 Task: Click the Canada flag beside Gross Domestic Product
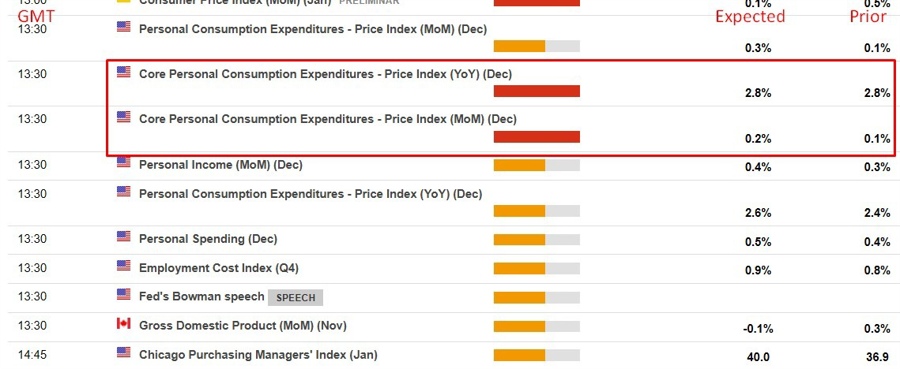[123, 324]
